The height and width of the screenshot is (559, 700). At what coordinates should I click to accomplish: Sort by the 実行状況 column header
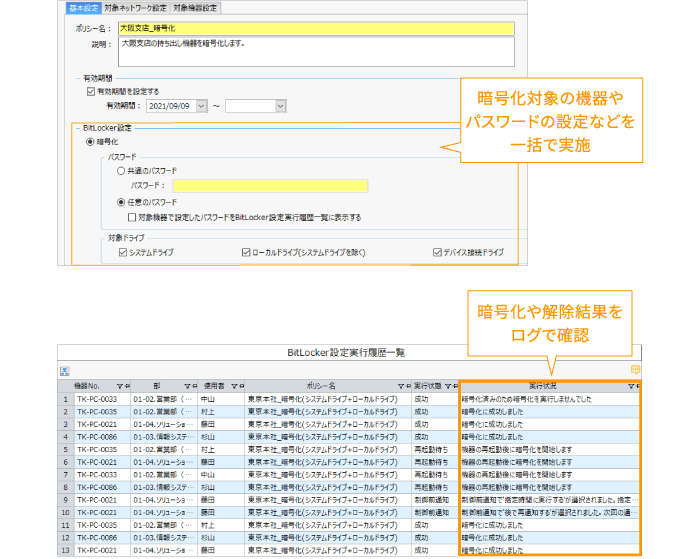tap(543, 386)
